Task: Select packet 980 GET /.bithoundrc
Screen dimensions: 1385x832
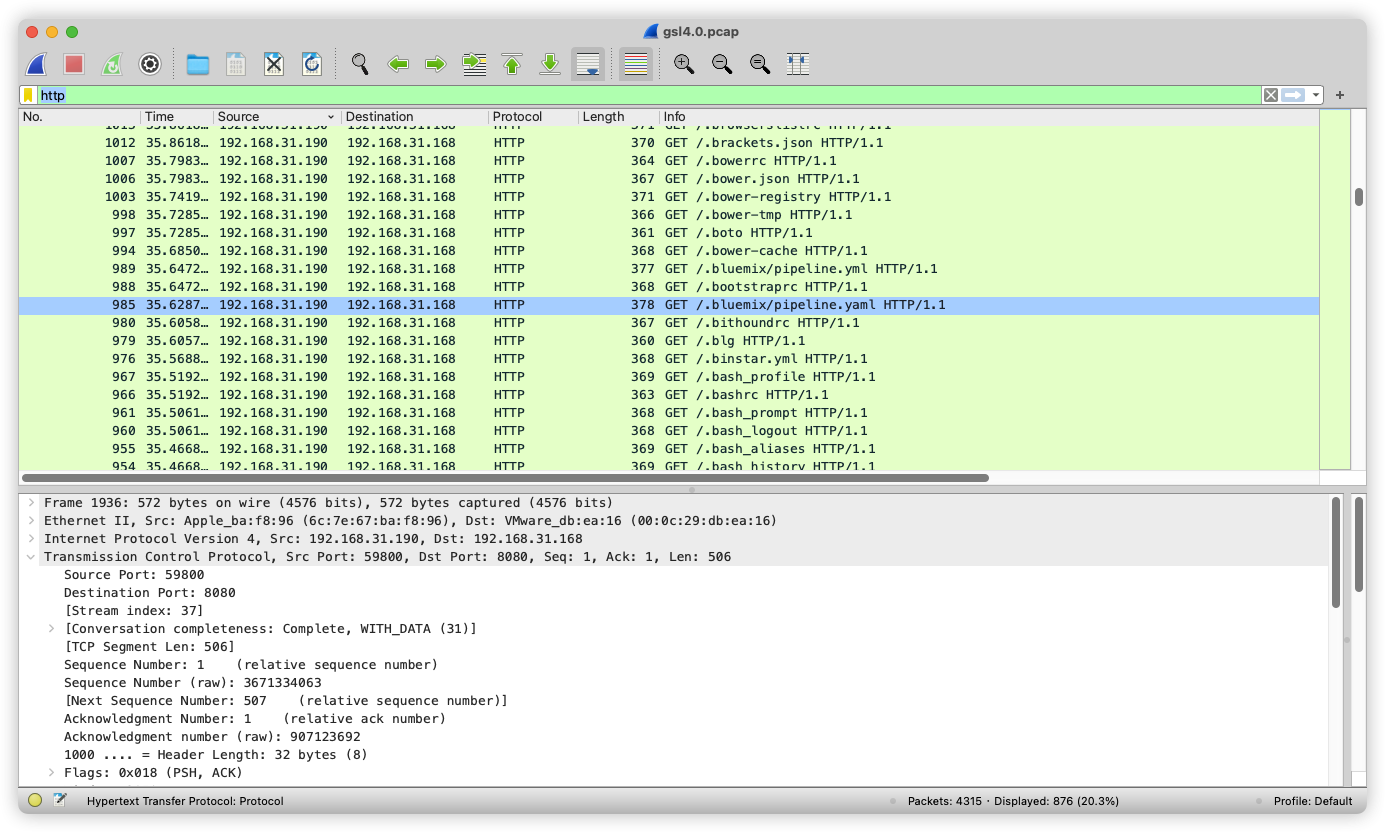Action: (668, 323)
